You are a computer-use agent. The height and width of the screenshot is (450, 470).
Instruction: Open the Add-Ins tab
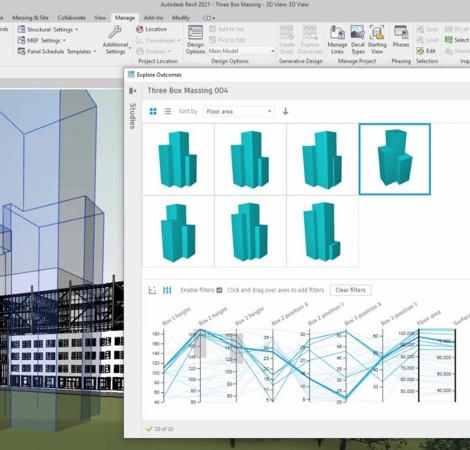tap(153, 18)
